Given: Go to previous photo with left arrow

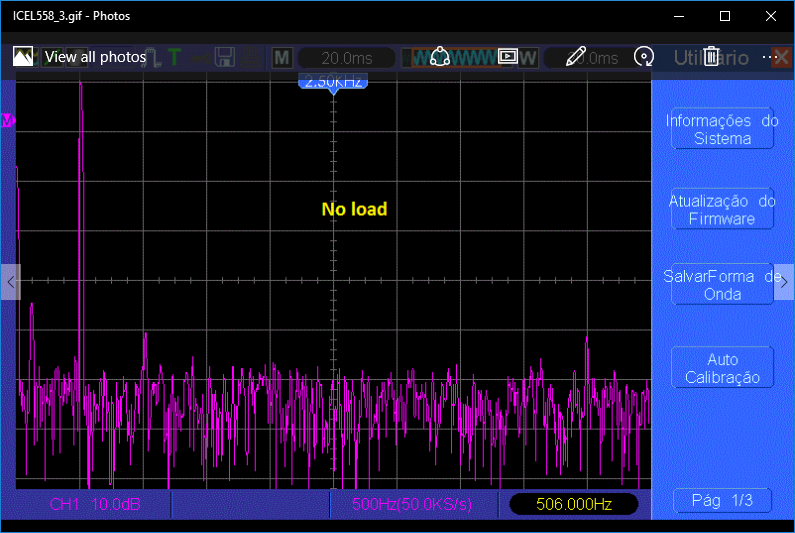Looking at the screenshot, I should pos(11,282).
